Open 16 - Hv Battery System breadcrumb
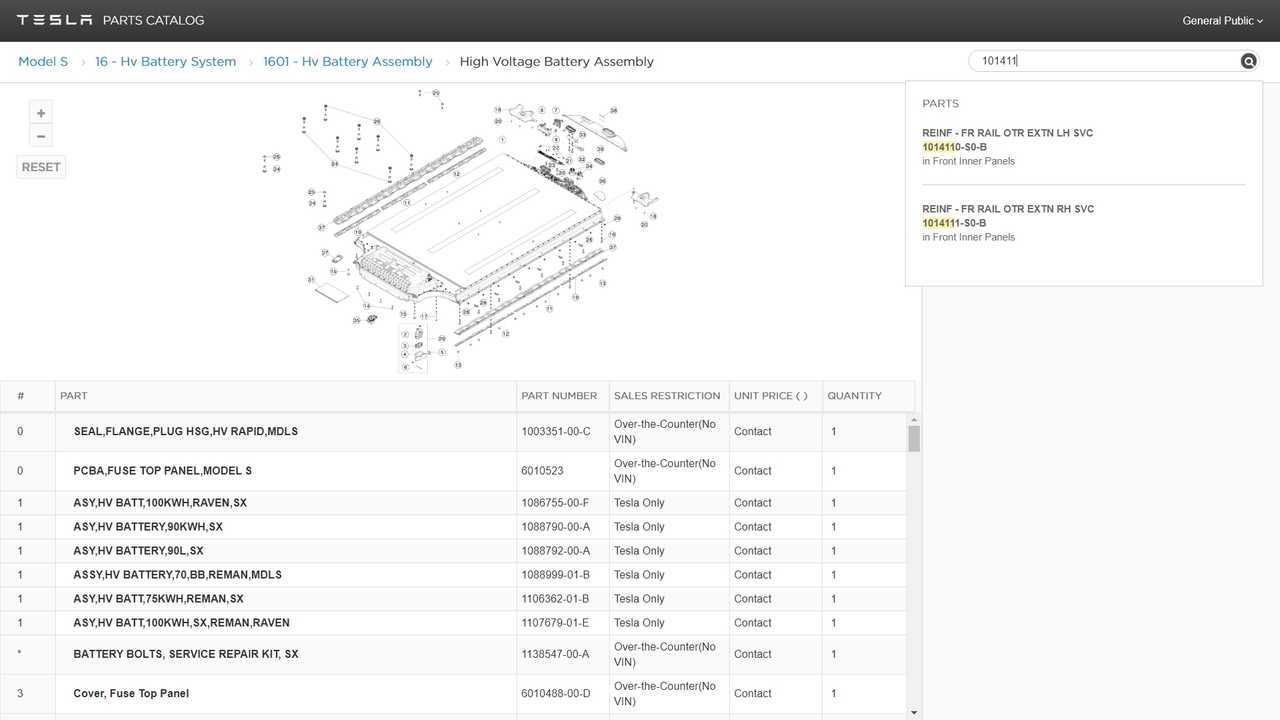The height and width of the screenshot is (720, 1280). (x=166, y=61)
